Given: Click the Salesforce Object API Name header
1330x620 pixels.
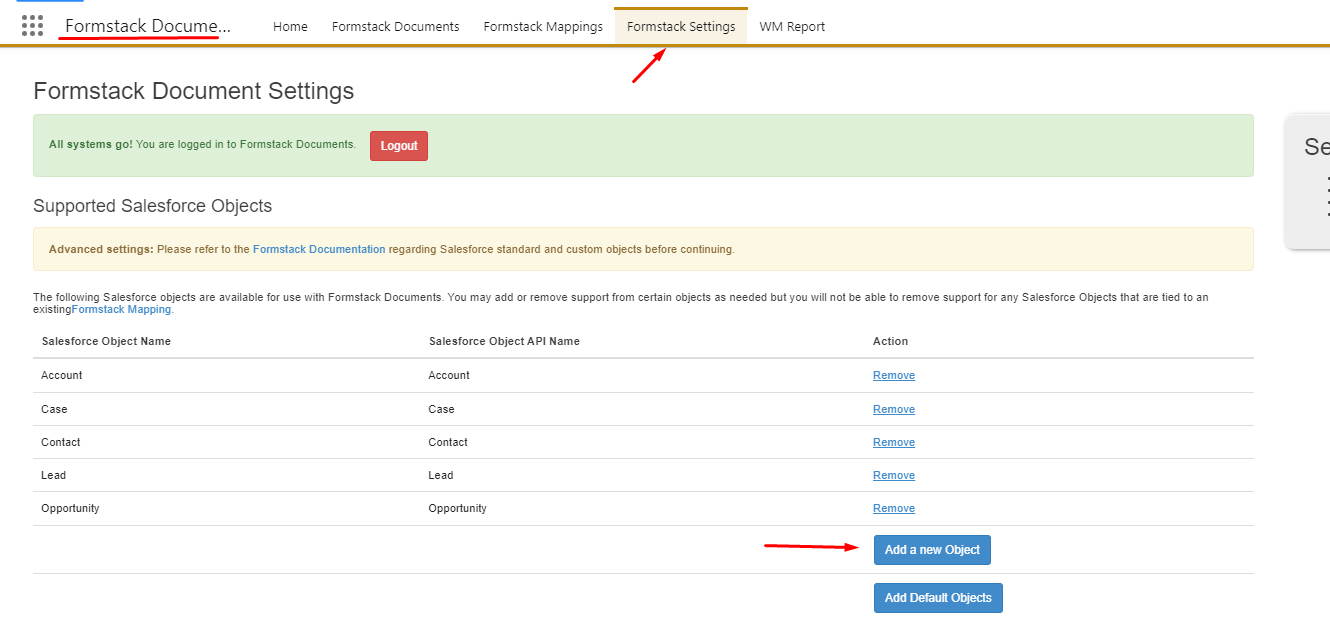Looking at the screenshot, I should (504, 341).
